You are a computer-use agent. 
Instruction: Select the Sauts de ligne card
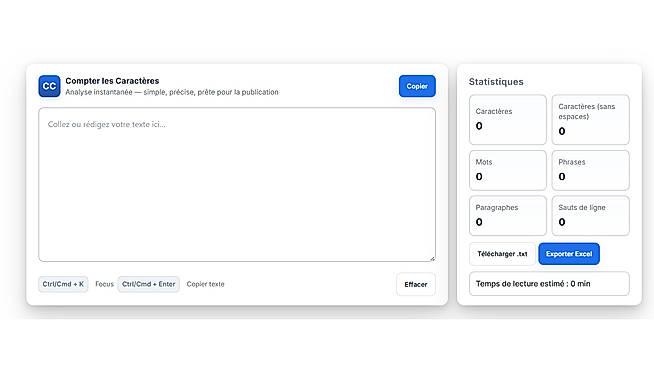[x=591, y=216]
